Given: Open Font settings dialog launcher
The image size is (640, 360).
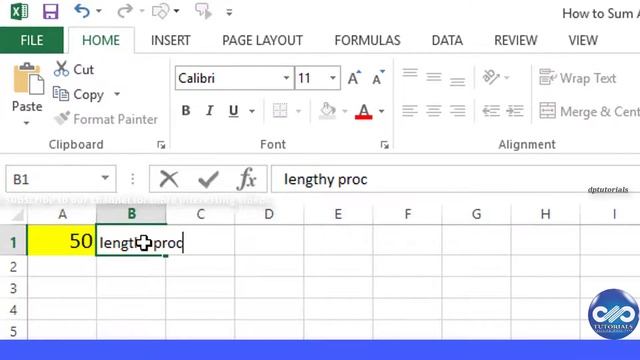Looking at the screenshot, I should click(x=384, y=145).
